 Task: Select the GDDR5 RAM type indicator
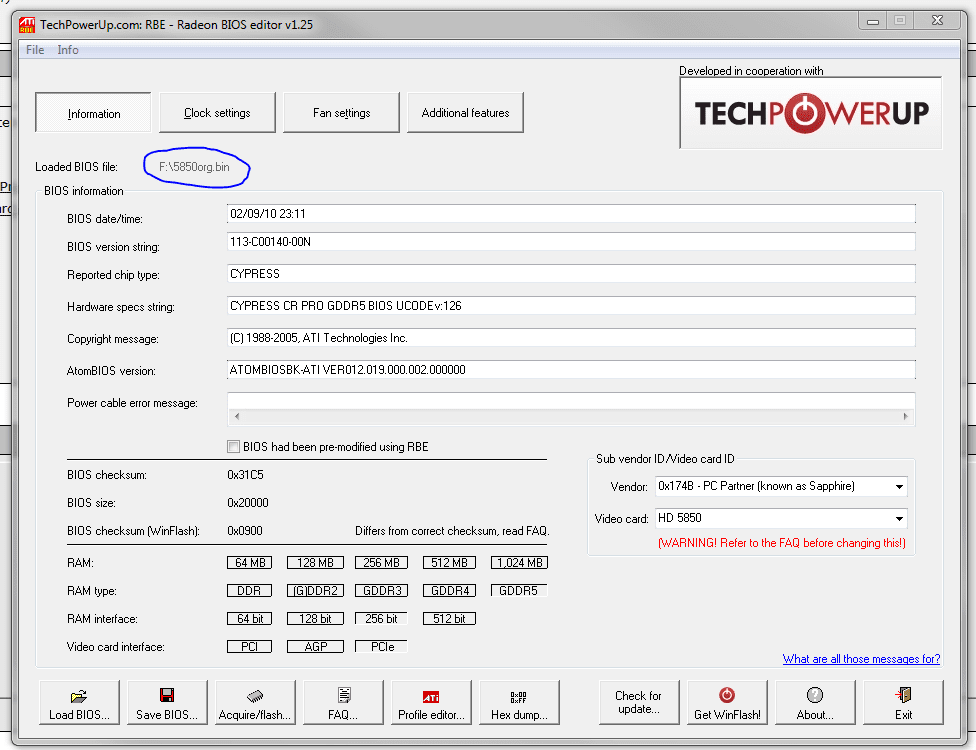pos(519,591)
